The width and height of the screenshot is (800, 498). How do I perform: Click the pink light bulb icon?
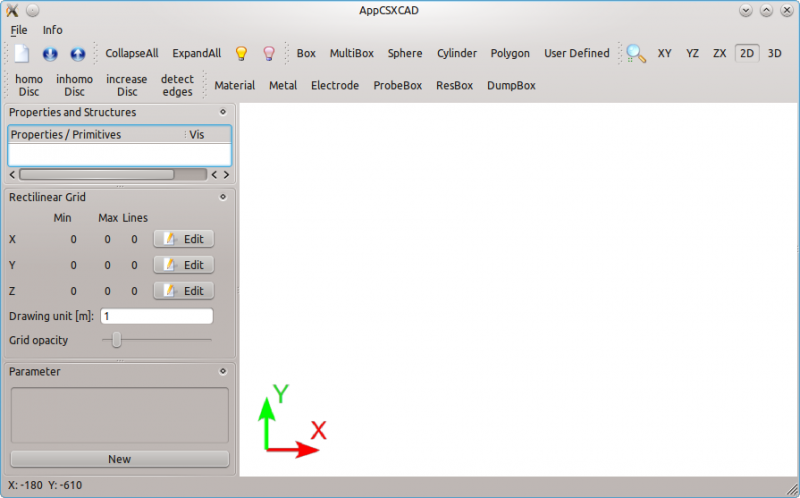268,54
